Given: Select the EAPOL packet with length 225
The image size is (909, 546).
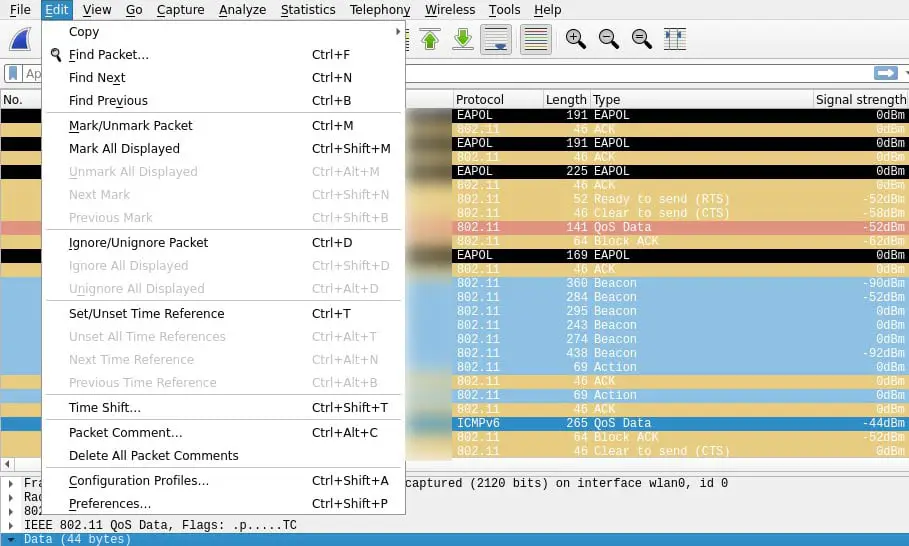Looking at the screenshot, I should pyautogui.click(x=680, y=171).
